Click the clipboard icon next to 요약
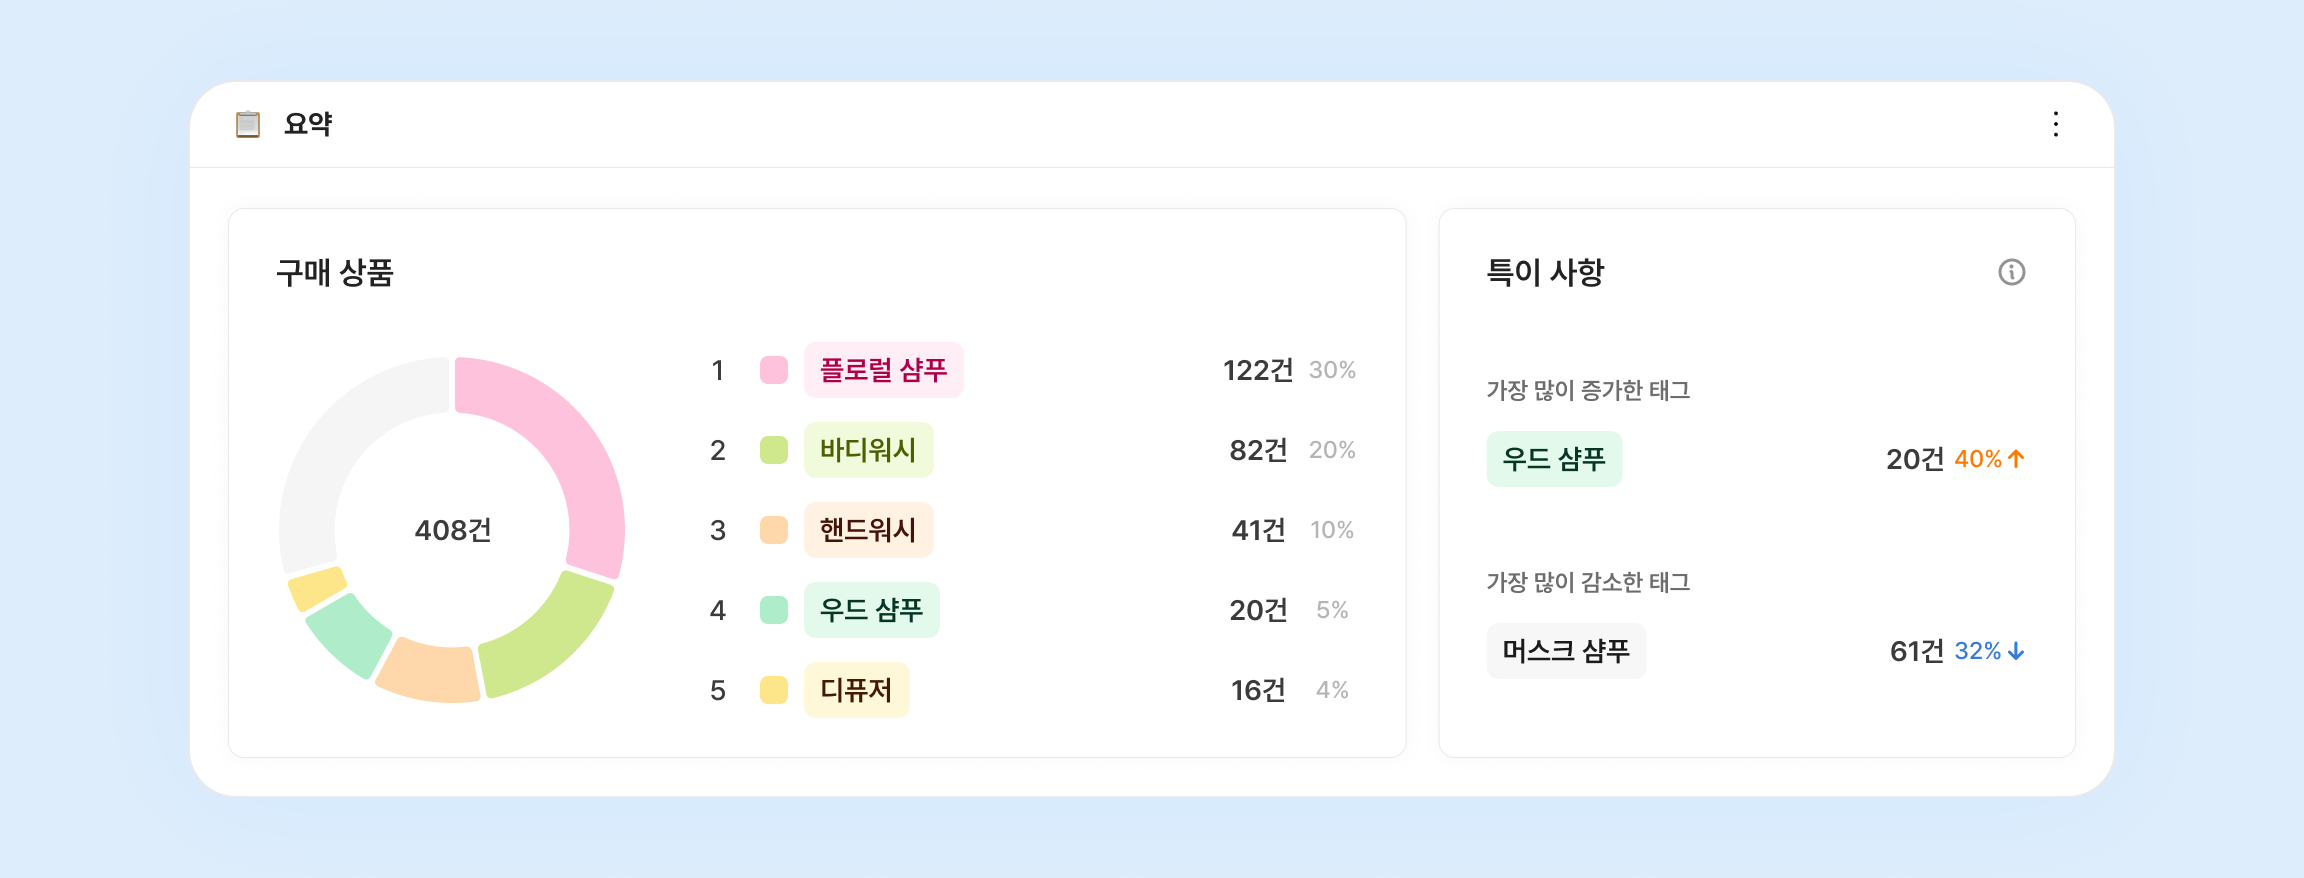This screenshot has width=2304, height=878. click(248, 124)
